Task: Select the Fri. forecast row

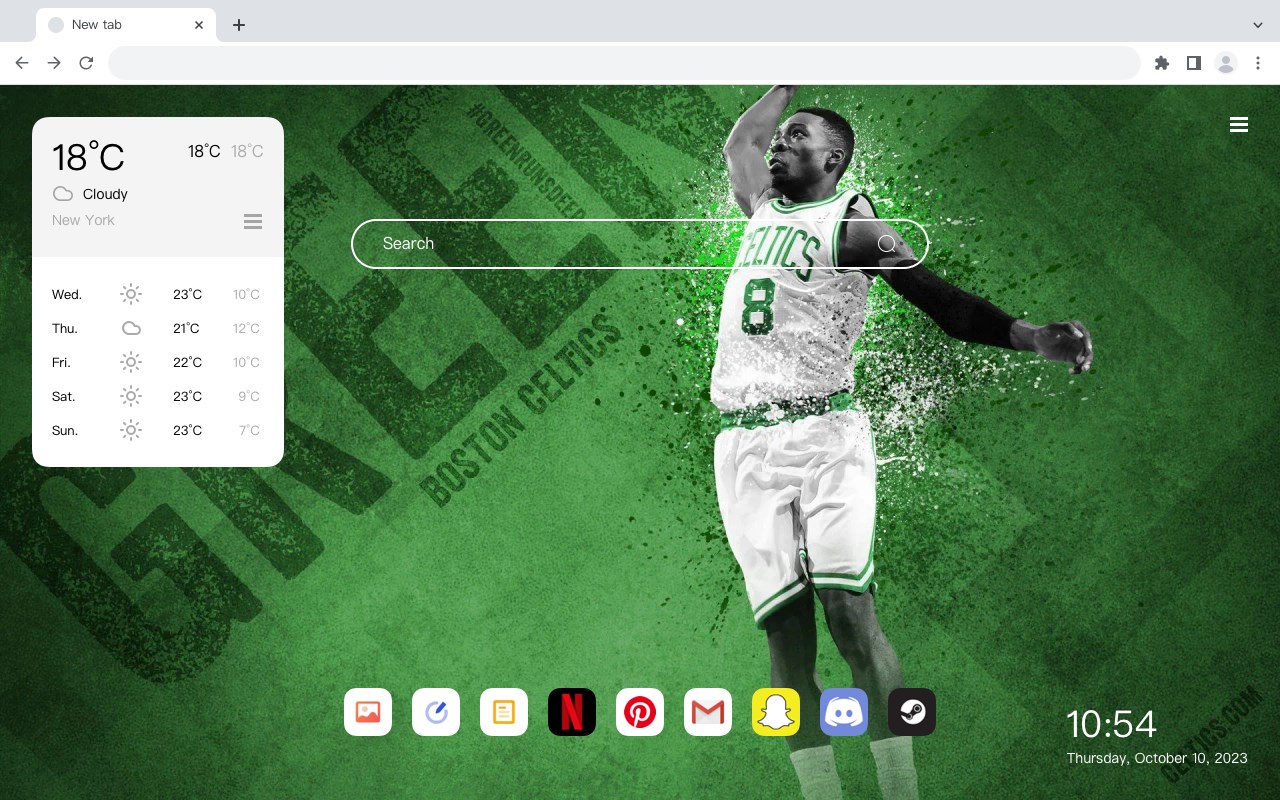Action: click(x=158, y=362)
